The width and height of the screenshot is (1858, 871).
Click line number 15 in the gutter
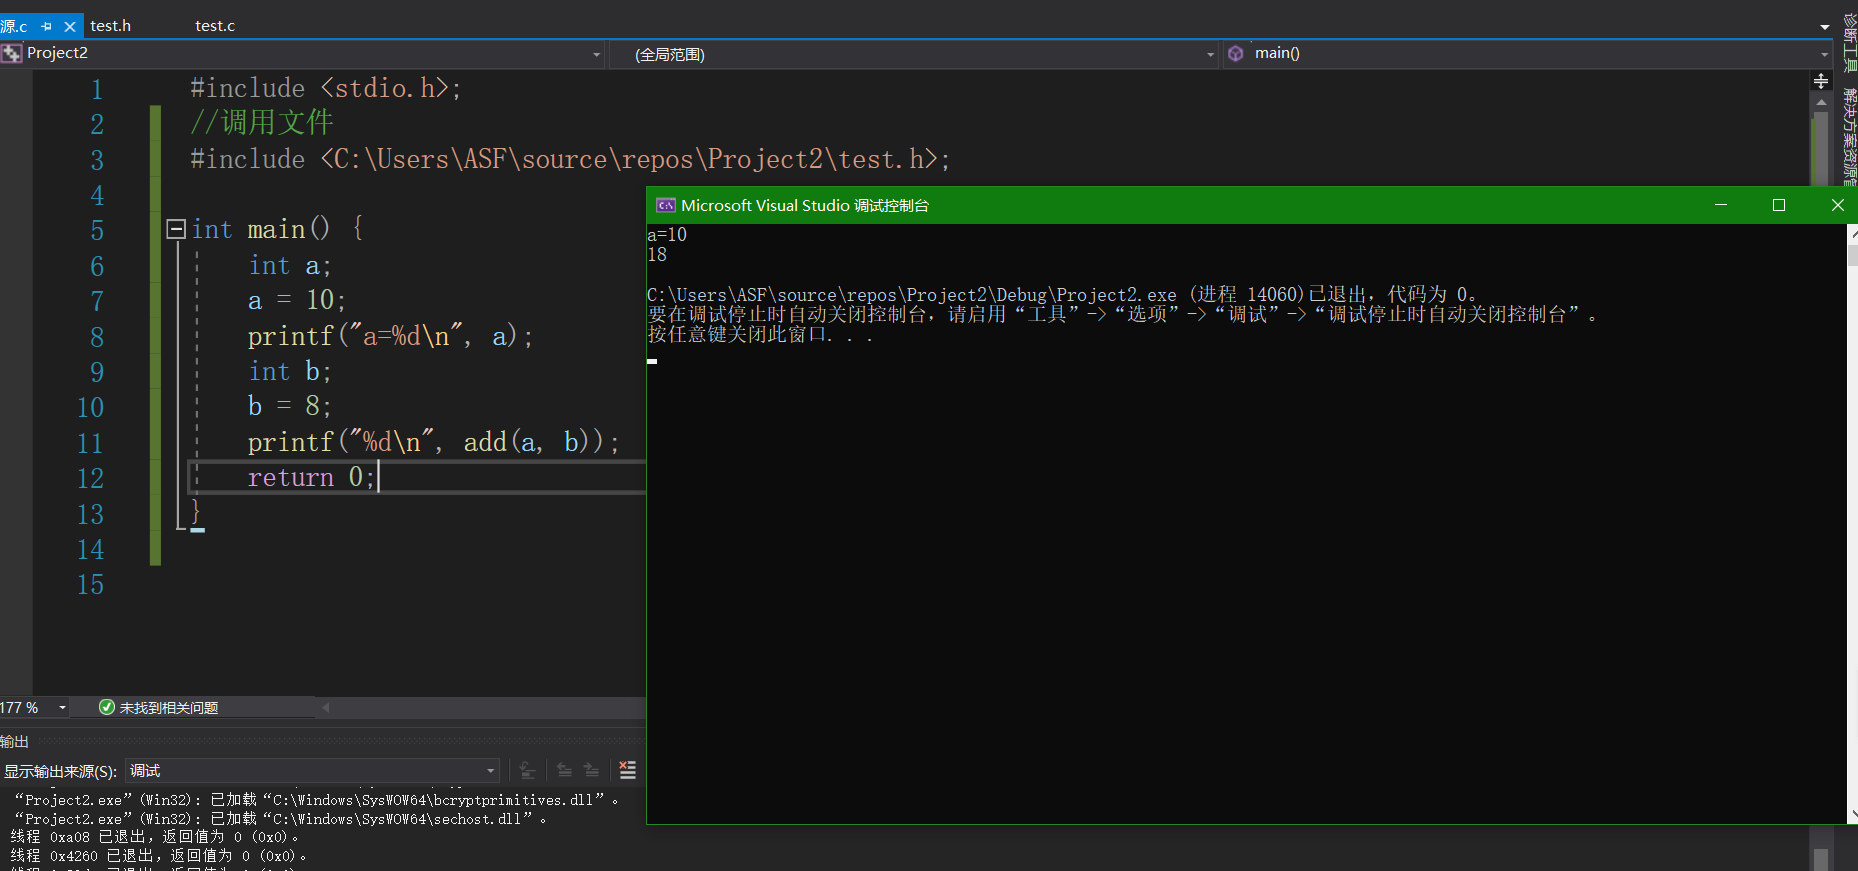pos(90,584)
